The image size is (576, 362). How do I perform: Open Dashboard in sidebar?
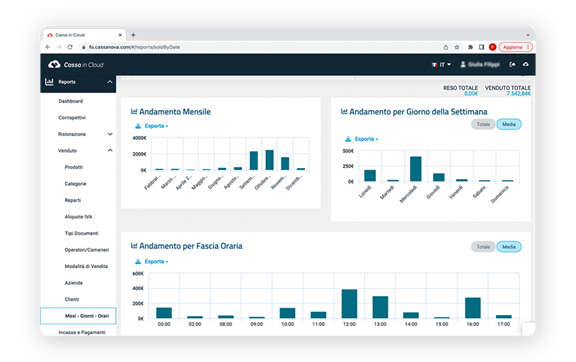[71, 101]
